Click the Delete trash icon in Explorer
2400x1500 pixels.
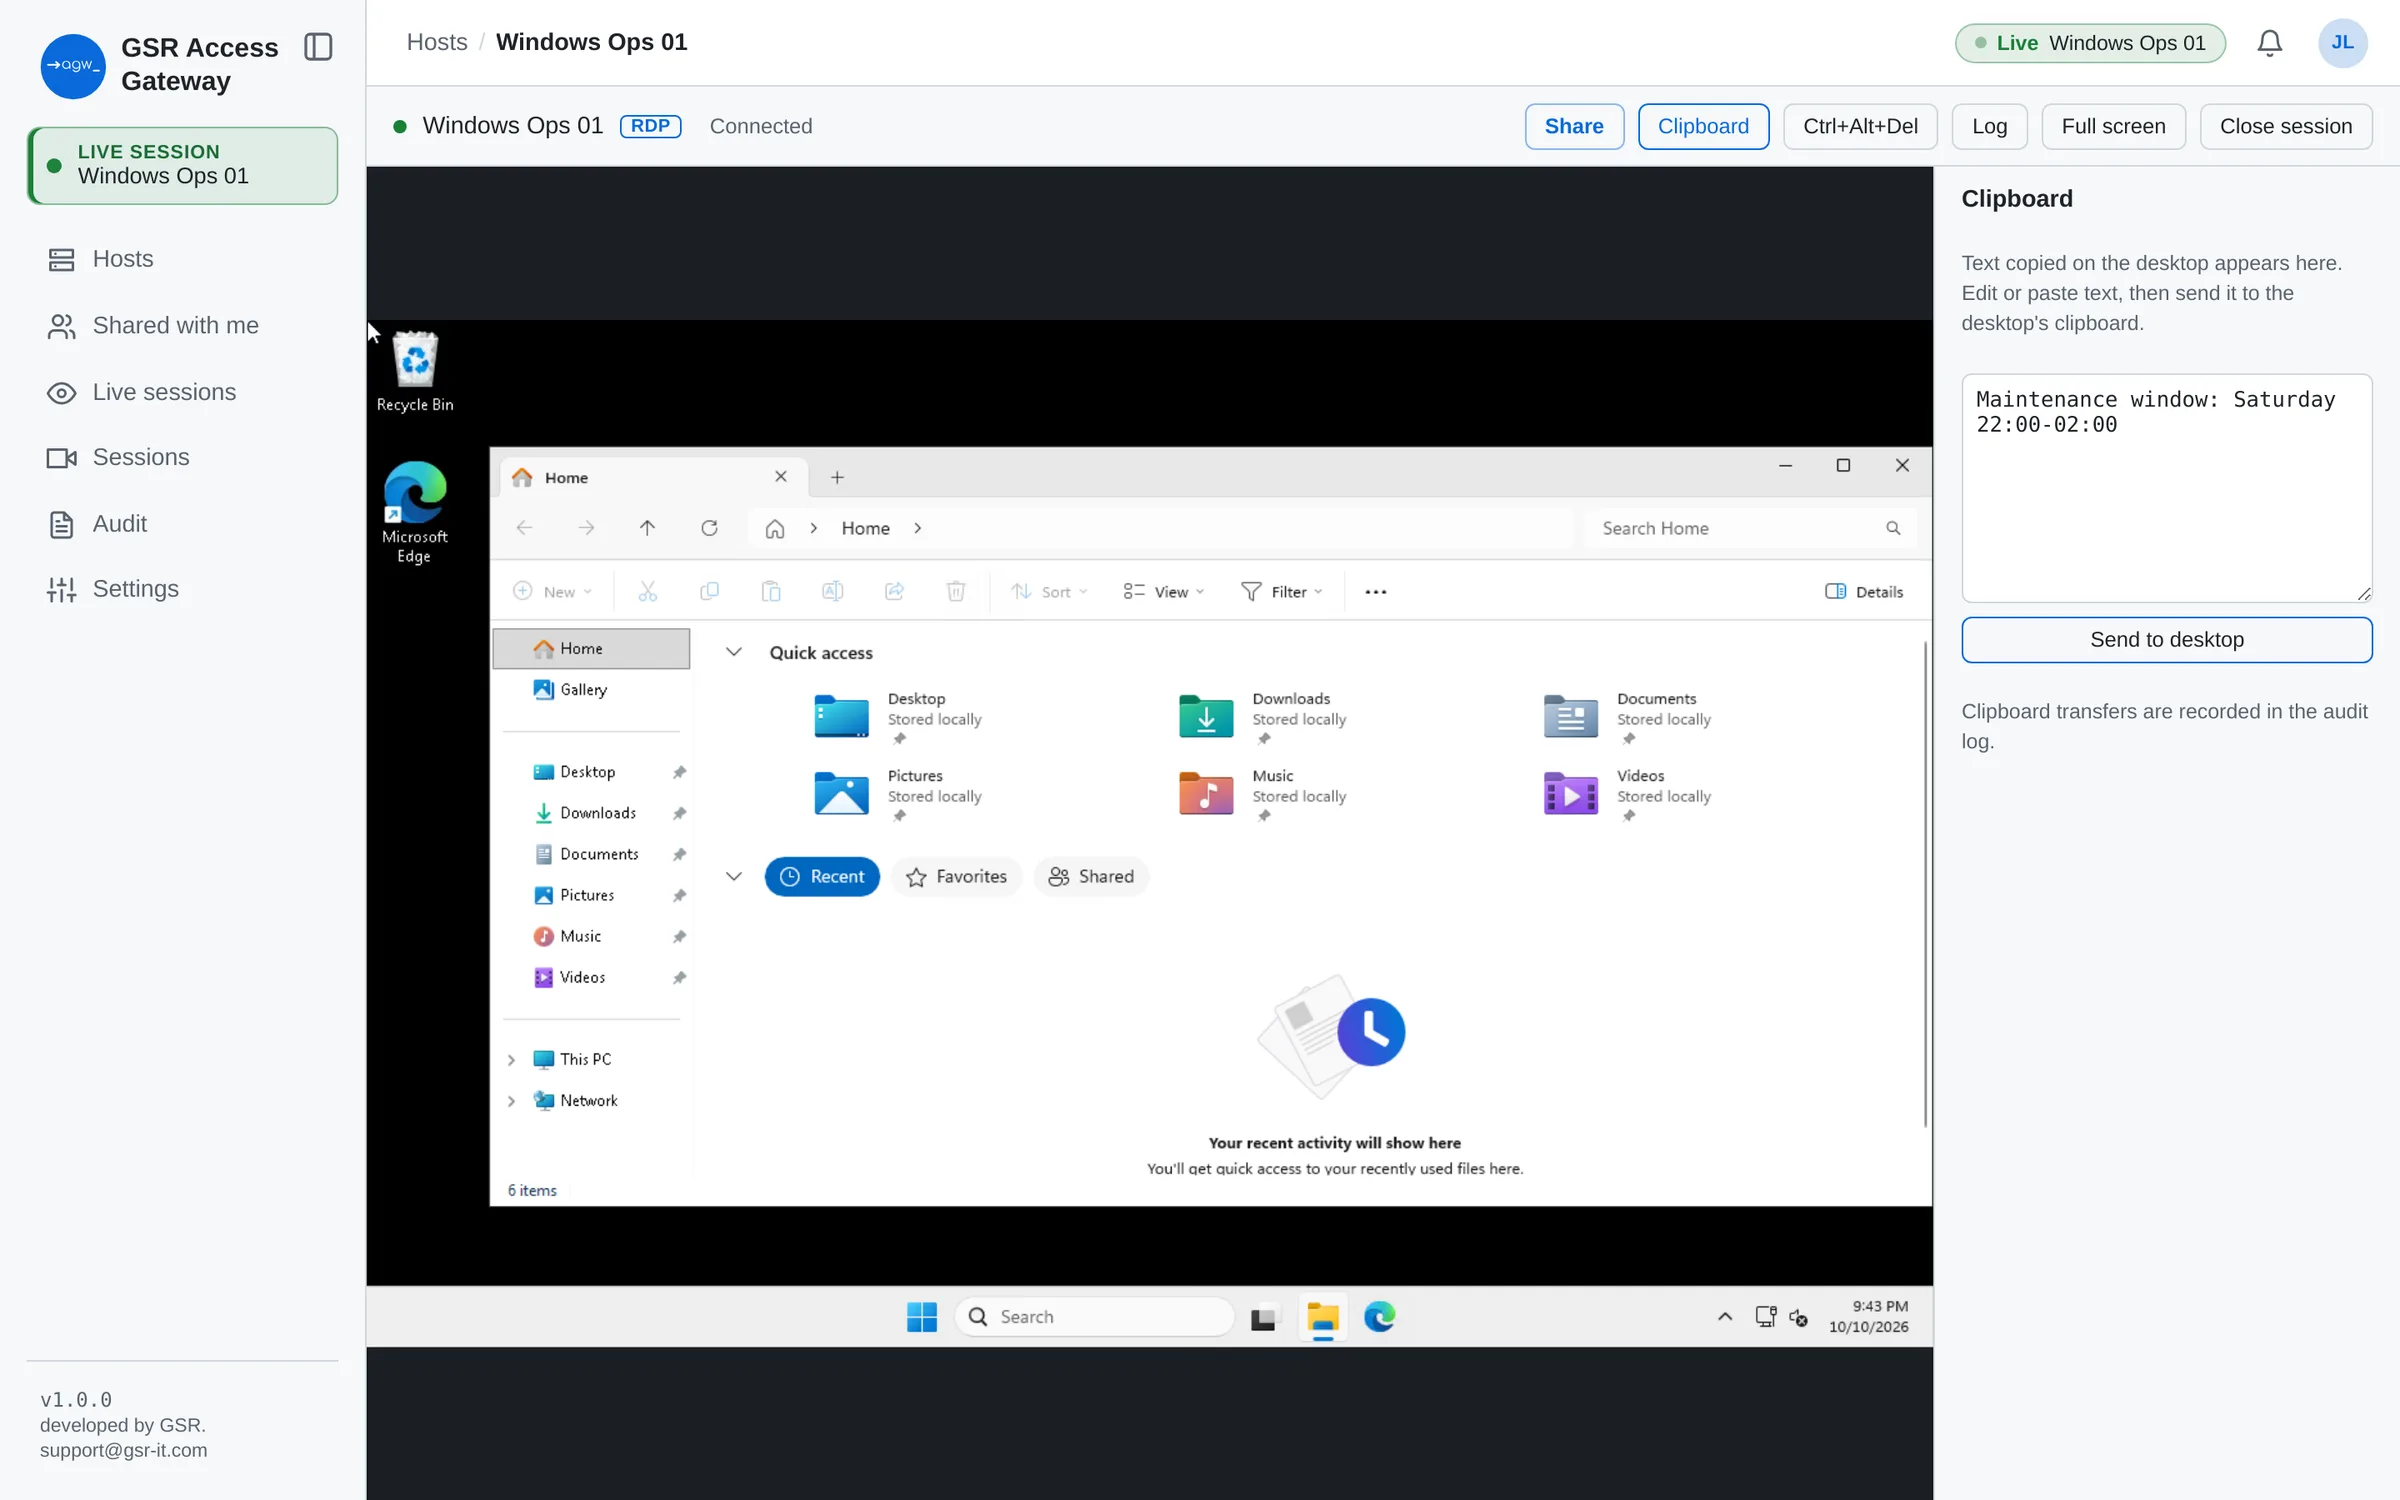coord(956,592)
